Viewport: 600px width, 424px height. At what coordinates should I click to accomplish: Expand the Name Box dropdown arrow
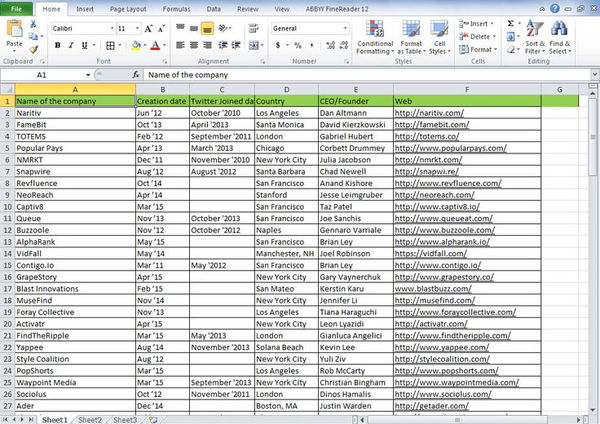[88, 75]
